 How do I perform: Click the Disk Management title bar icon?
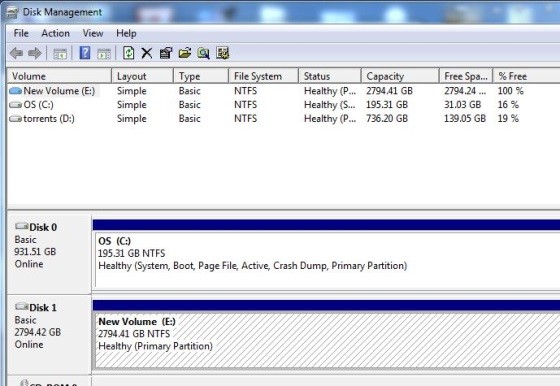tap(12, 12)
